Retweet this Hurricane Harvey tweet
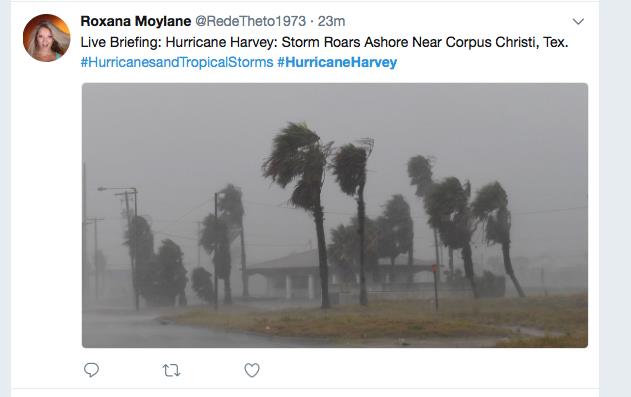631x397 pixels. pyautogui.click(x=171, y=370)
